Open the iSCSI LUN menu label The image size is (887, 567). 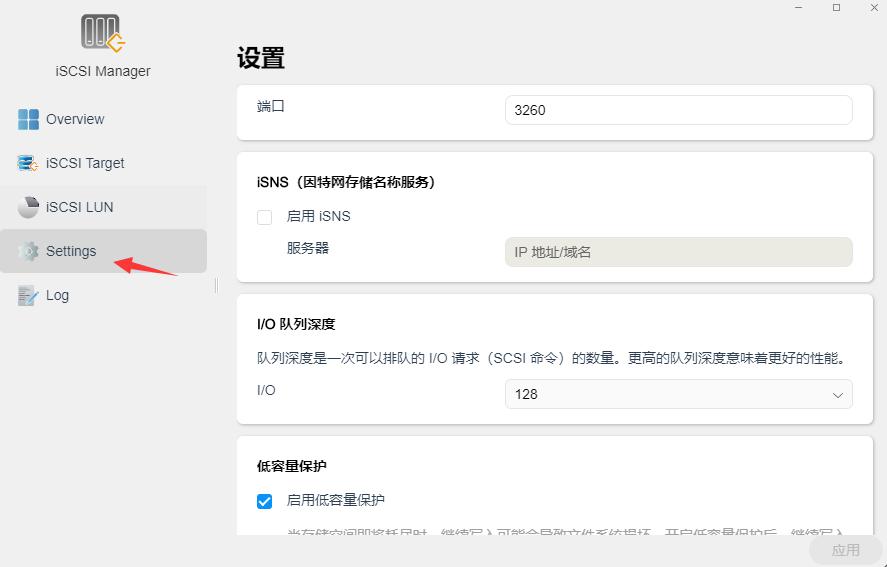[80, 207]
